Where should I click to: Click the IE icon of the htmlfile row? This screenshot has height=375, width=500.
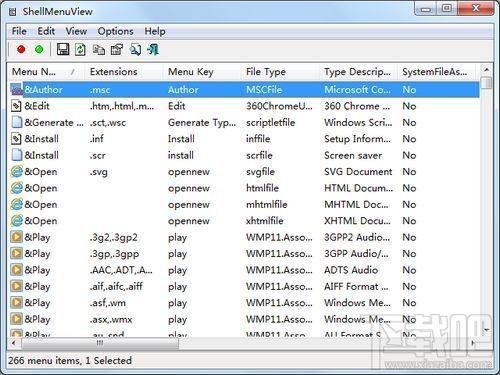(16, 188)
